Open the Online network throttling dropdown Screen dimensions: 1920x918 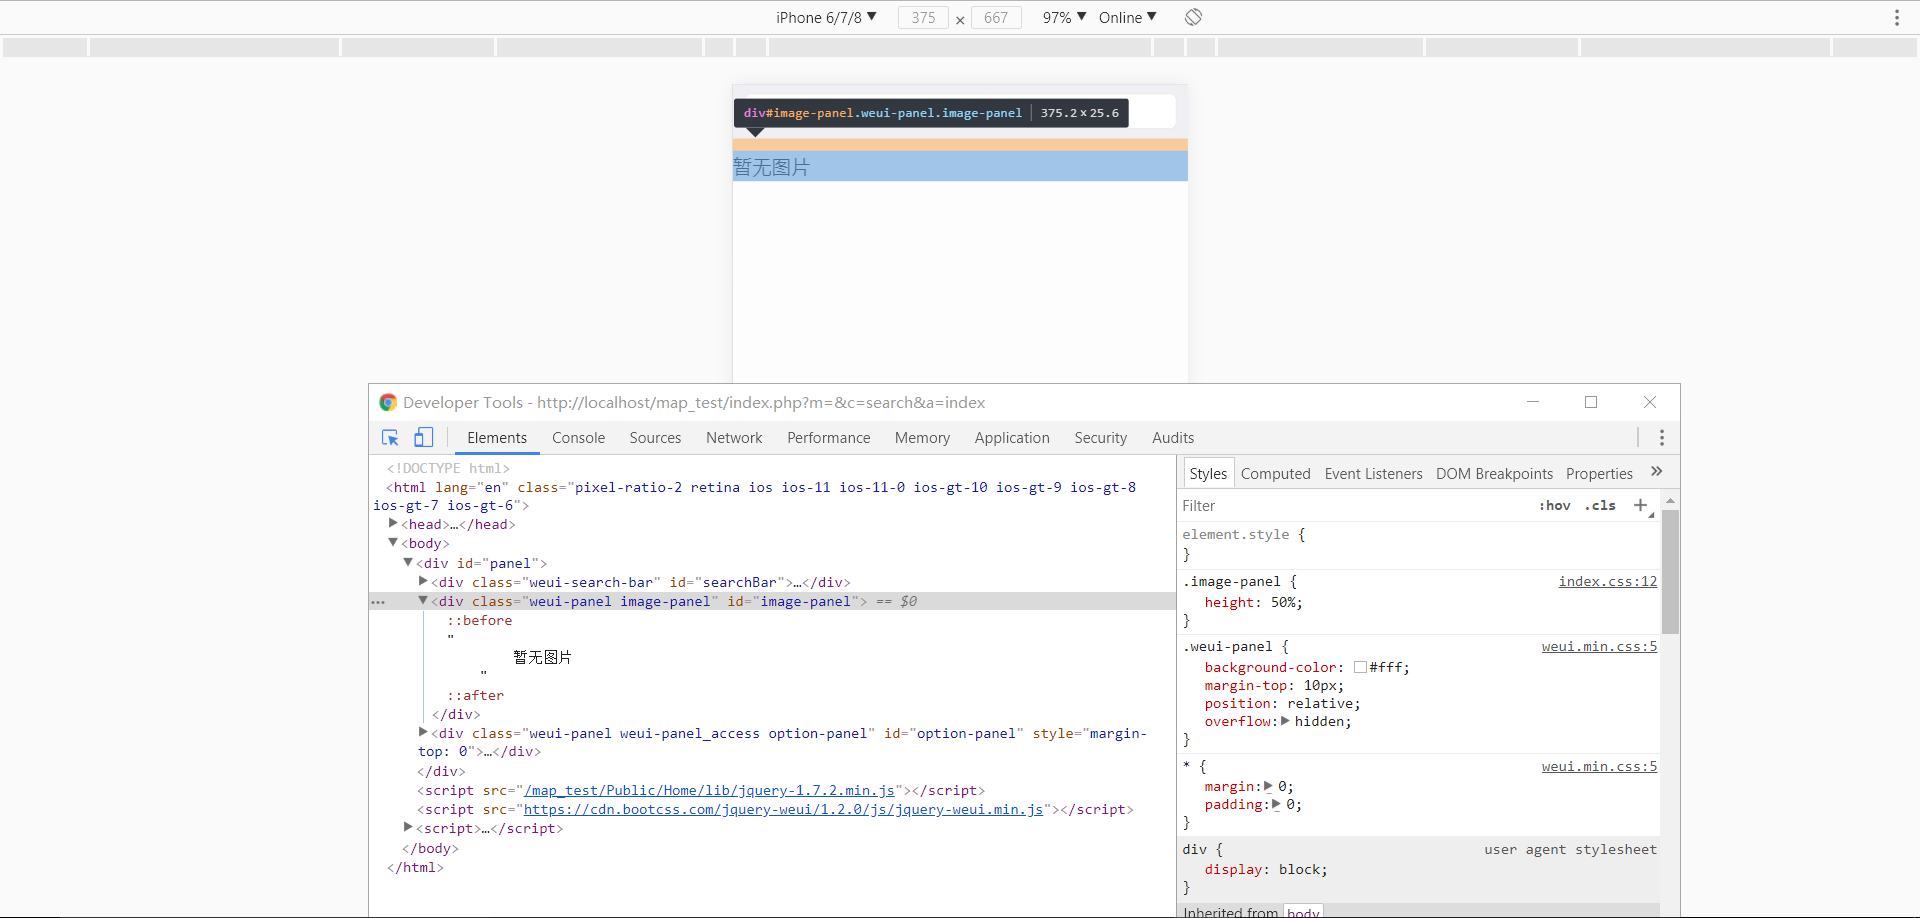click(1128, 17)
